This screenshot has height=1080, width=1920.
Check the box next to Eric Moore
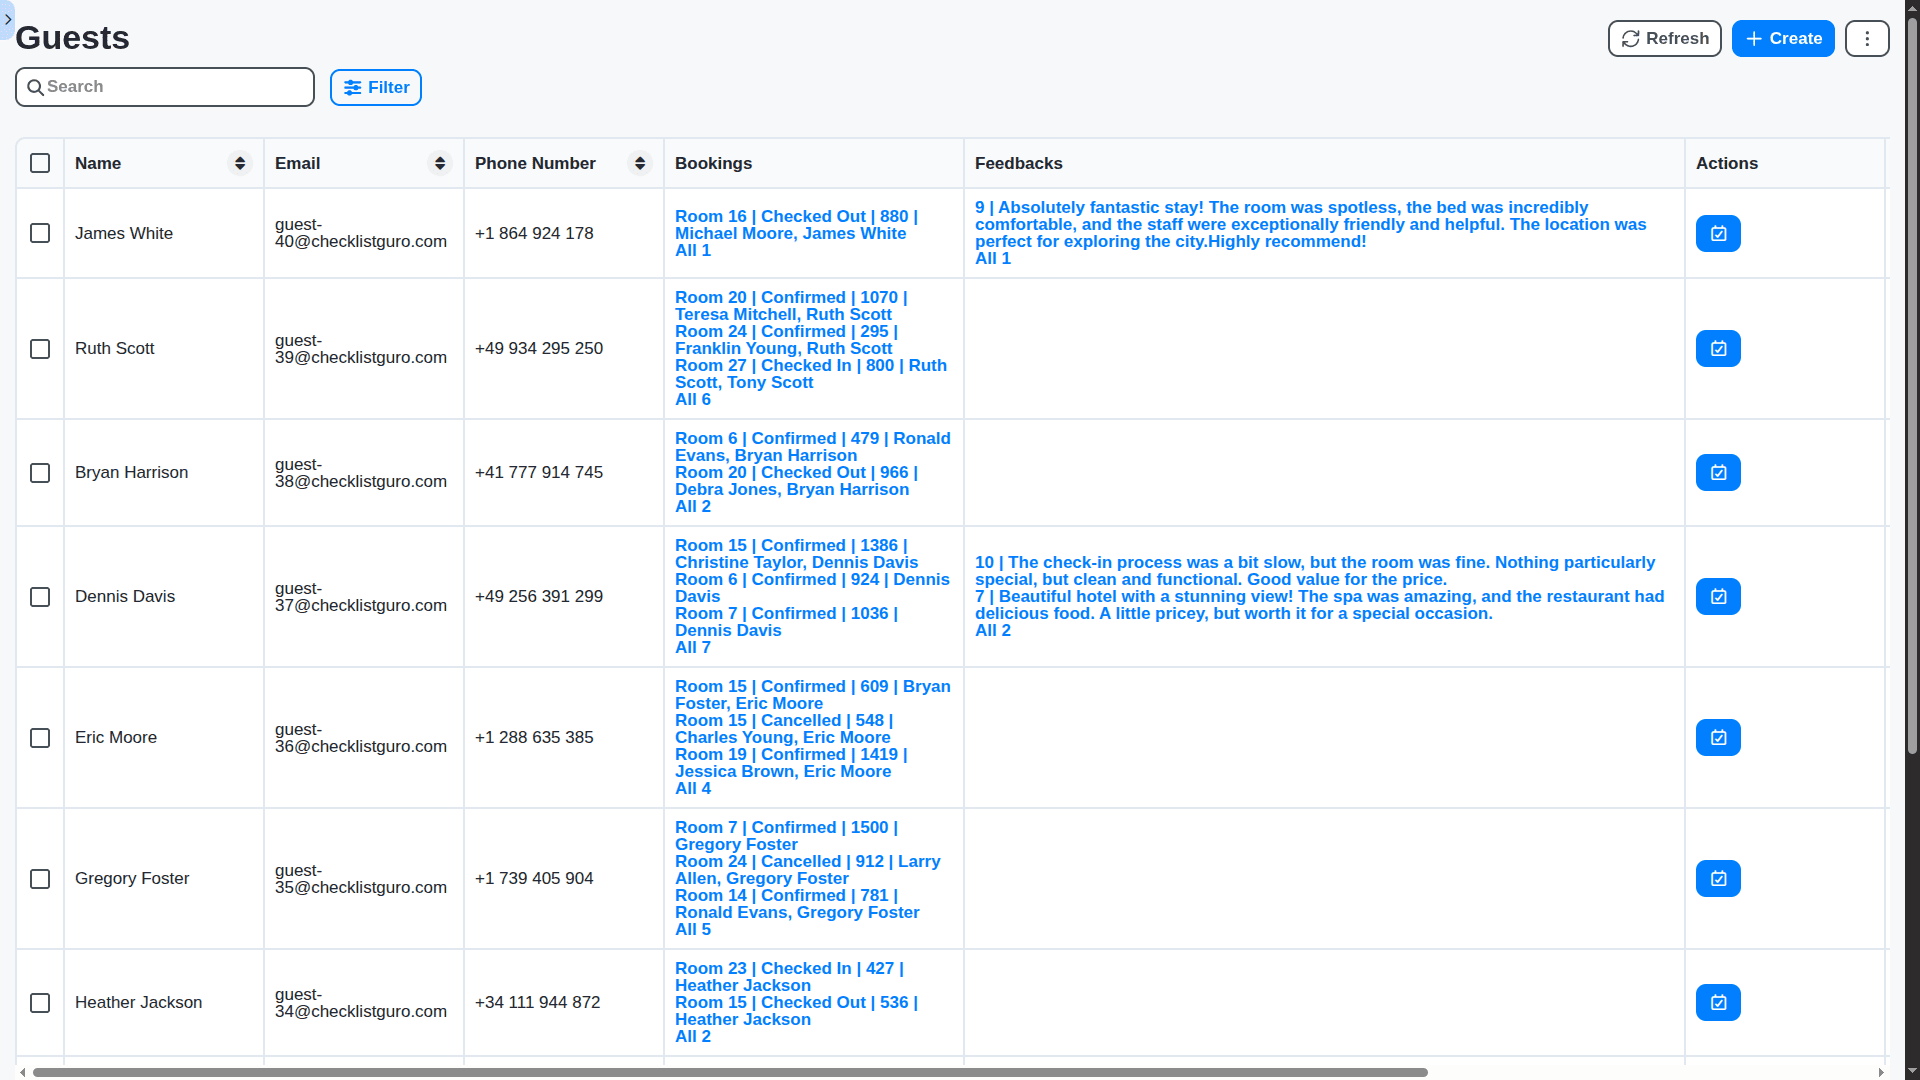(x=40, y=738)
